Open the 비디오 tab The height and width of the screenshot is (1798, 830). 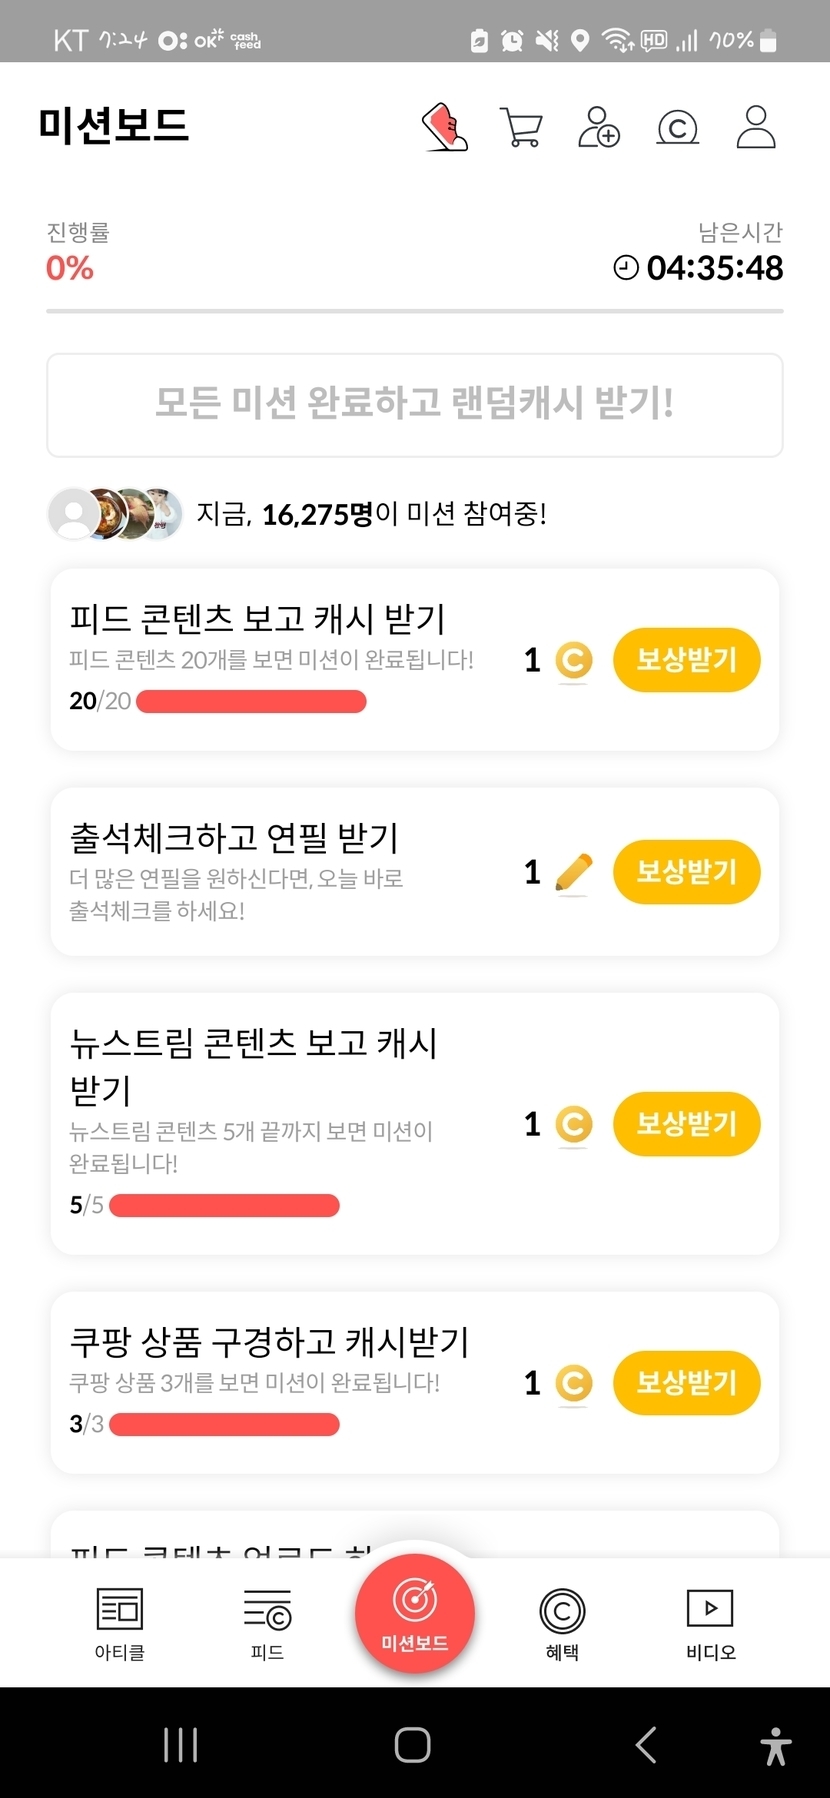(x=710, y=1622)
